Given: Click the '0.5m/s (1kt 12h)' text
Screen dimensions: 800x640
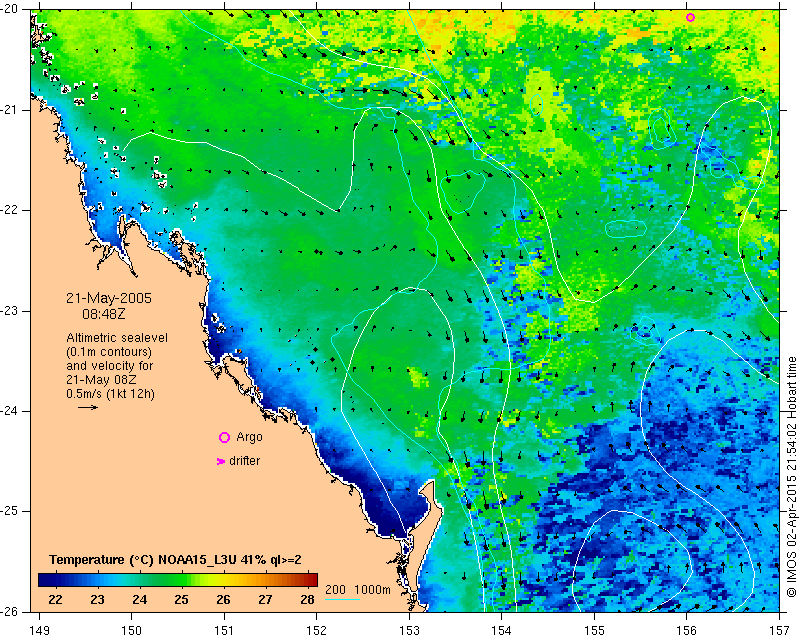Looking at the screenshot, I should [110, 394].
